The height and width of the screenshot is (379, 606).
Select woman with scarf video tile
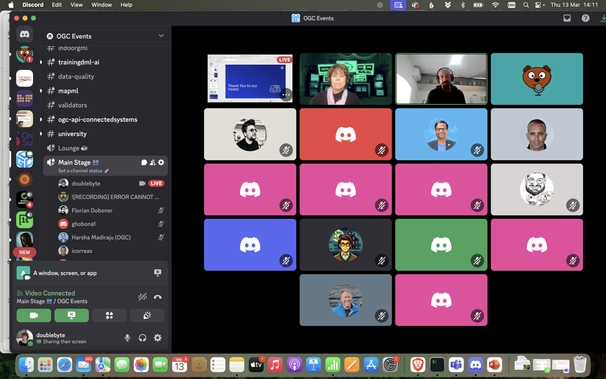pyautogui.click(x=346, y=79)
